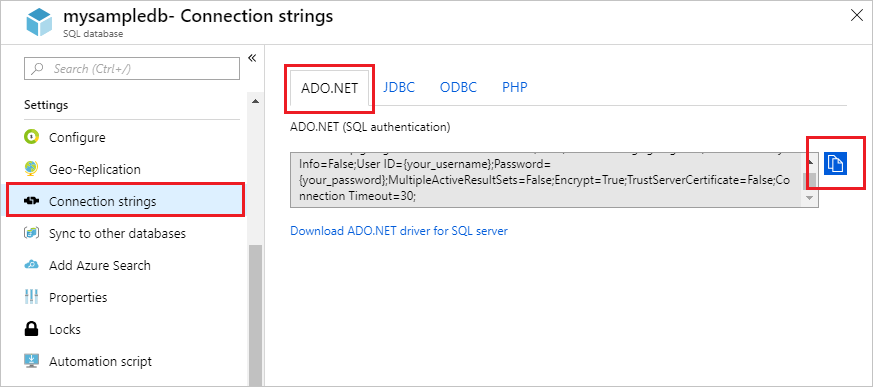
Task: Click the Properties bars icon
Action: [x=31, y=297]
